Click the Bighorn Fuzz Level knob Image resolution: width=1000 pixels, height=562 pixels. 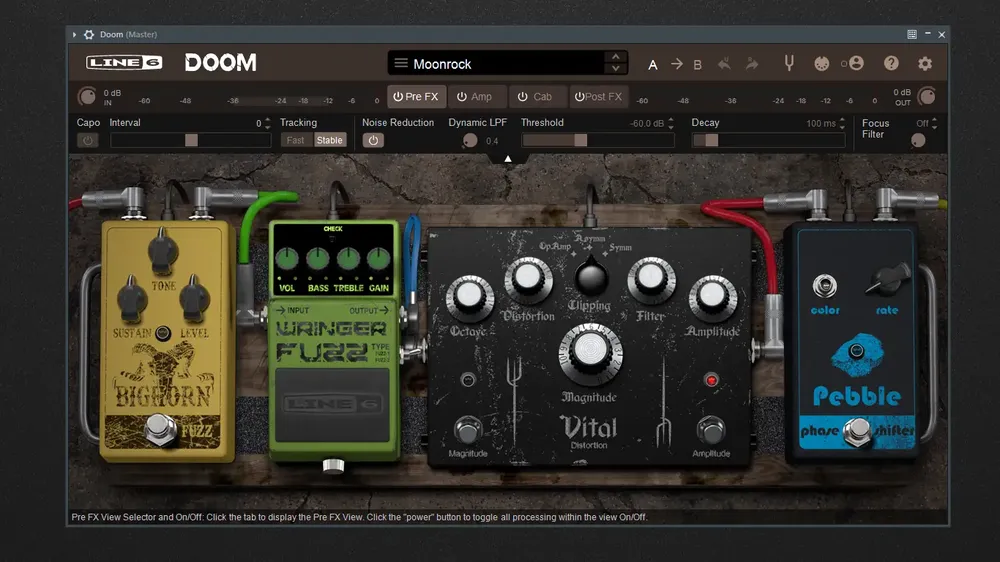pos(194,299)
